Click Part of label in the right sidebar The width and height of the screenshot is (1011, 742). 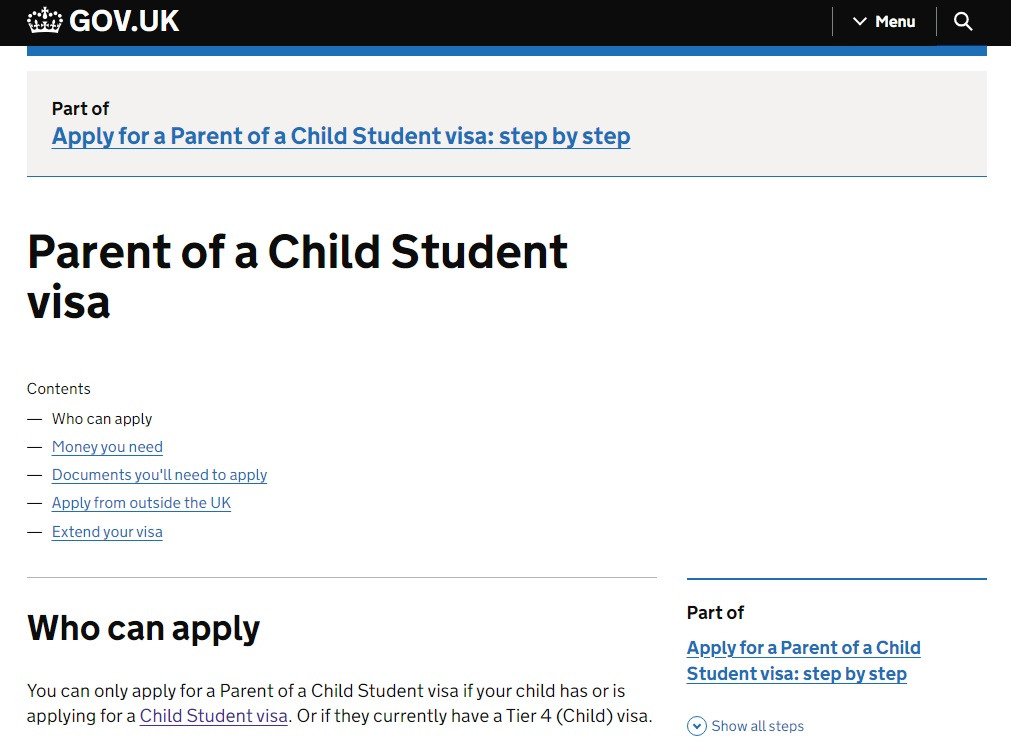(x=715, y=612)
